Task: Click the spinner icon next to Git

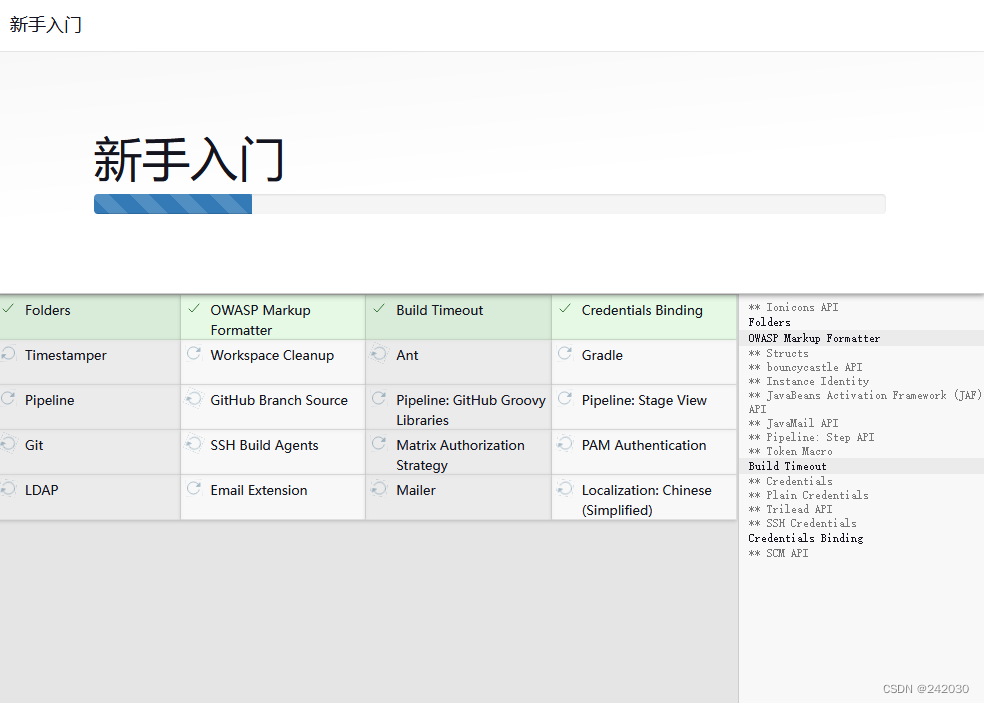Action: point(8,444)
